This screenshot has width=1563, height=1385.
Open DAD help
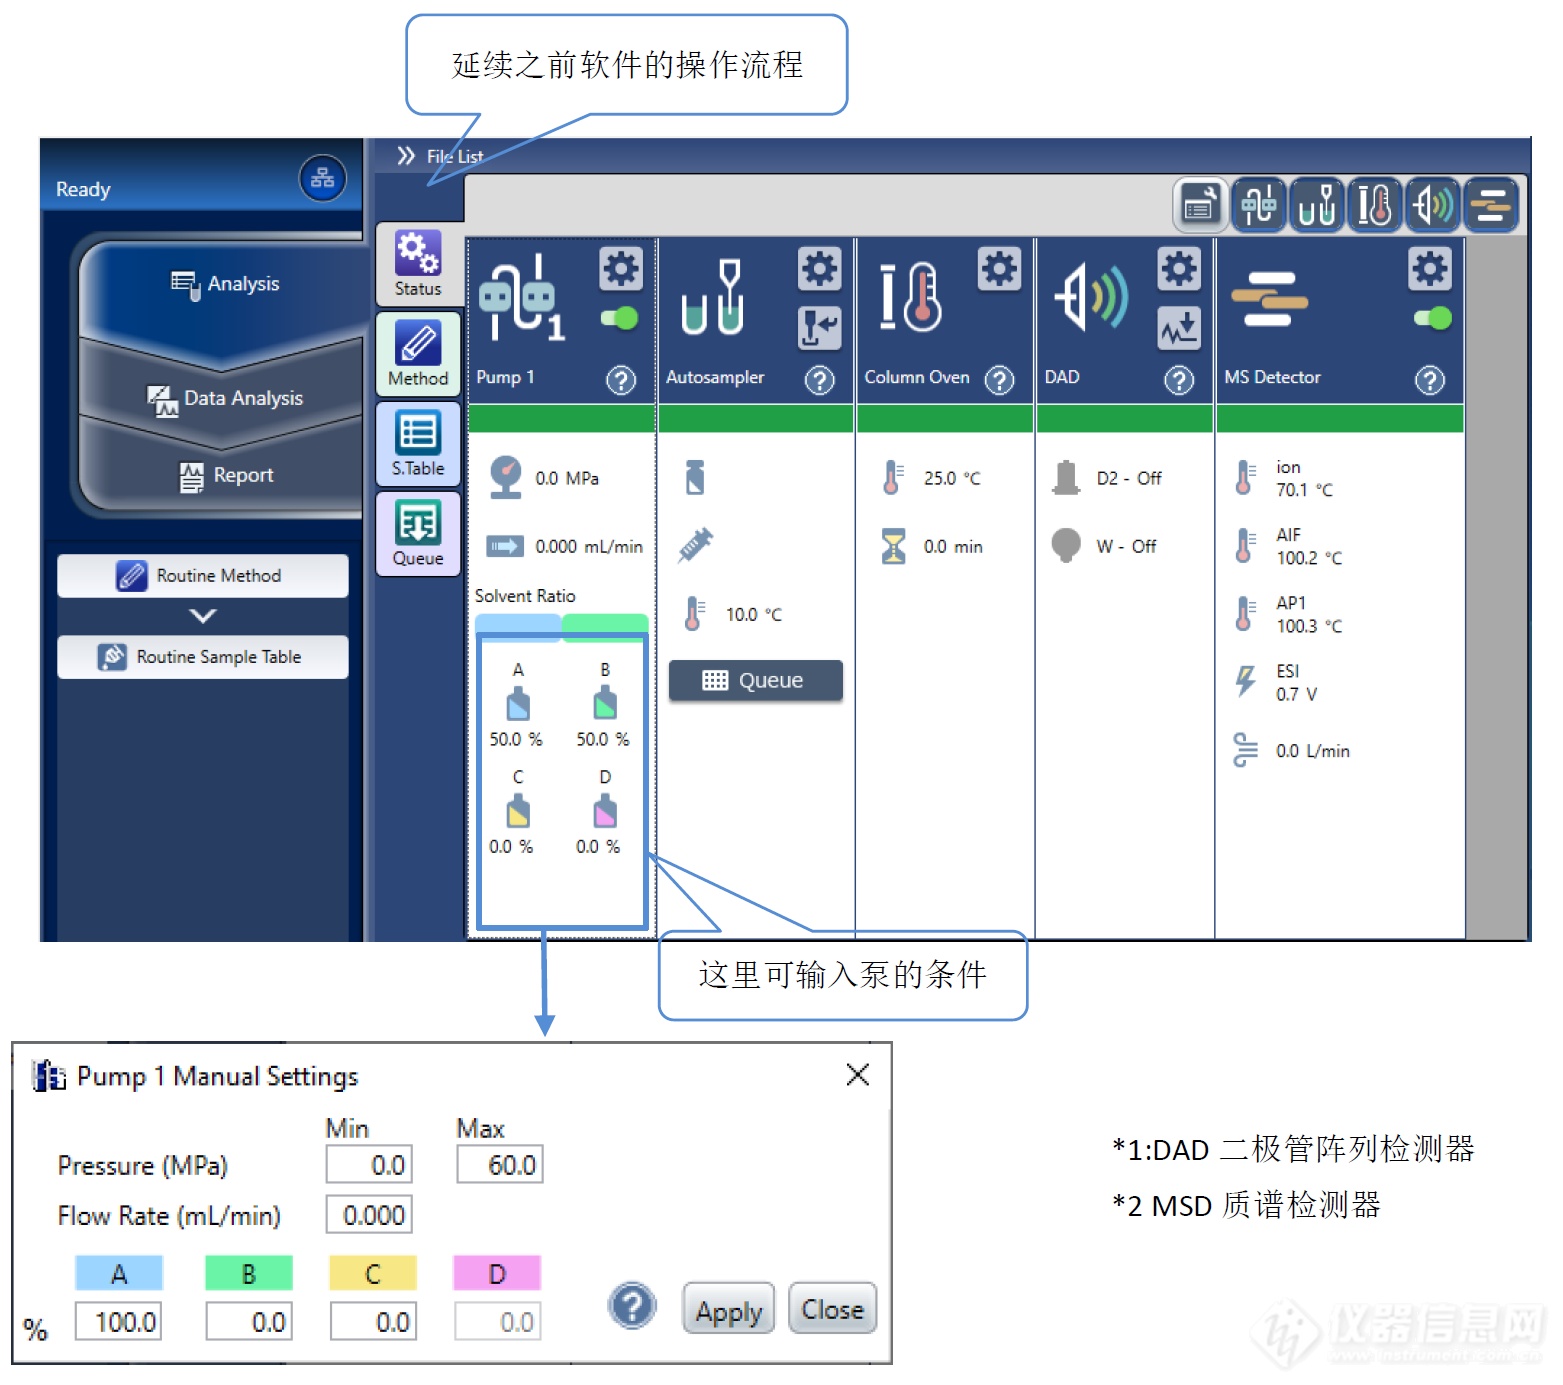[x=1180, y=380]
